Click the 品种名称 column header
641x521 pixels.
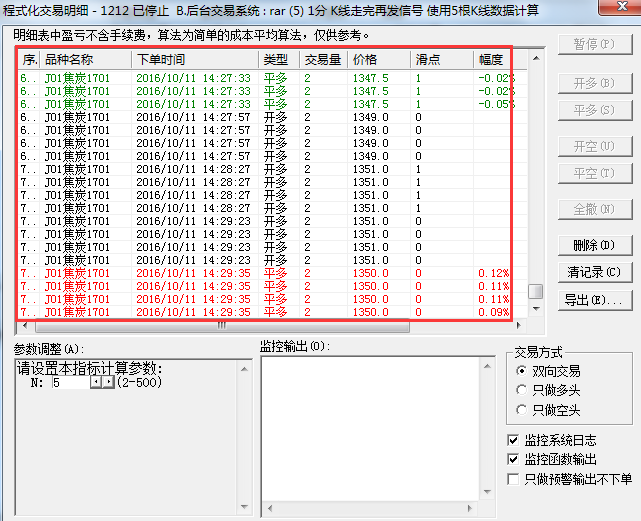(x=85, y=60)
